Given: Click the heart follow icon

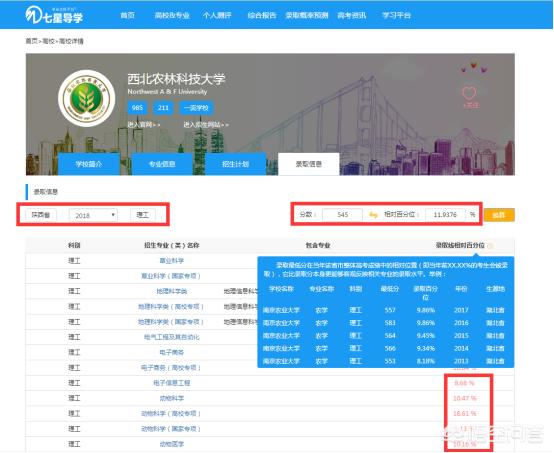Looking at the screenshot, I should point(469,93).
